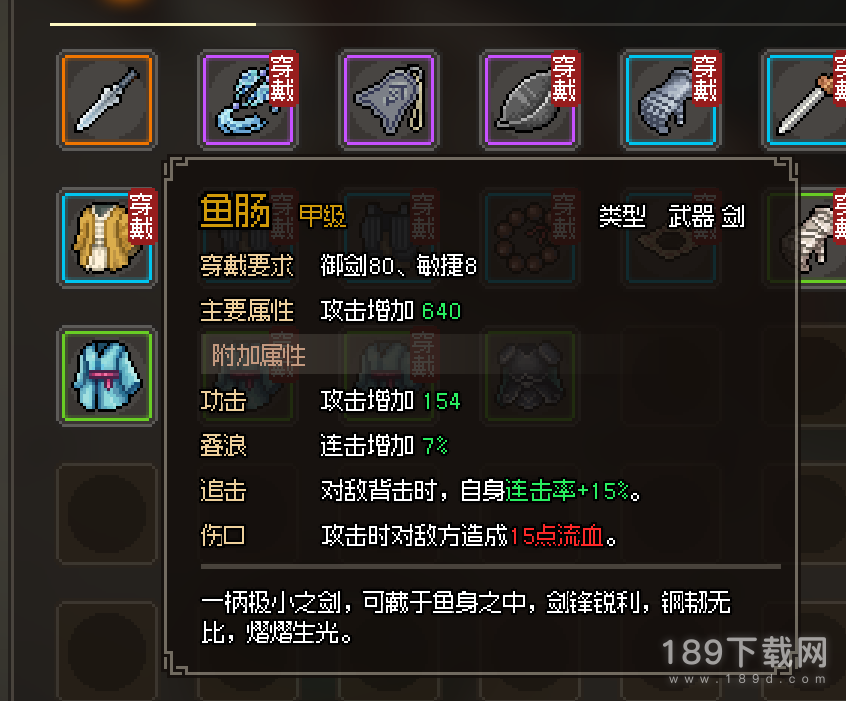Click the 附加属性 section header
Image resolution: width=846 pixels, height=701 pixels.
pos(258,355)
